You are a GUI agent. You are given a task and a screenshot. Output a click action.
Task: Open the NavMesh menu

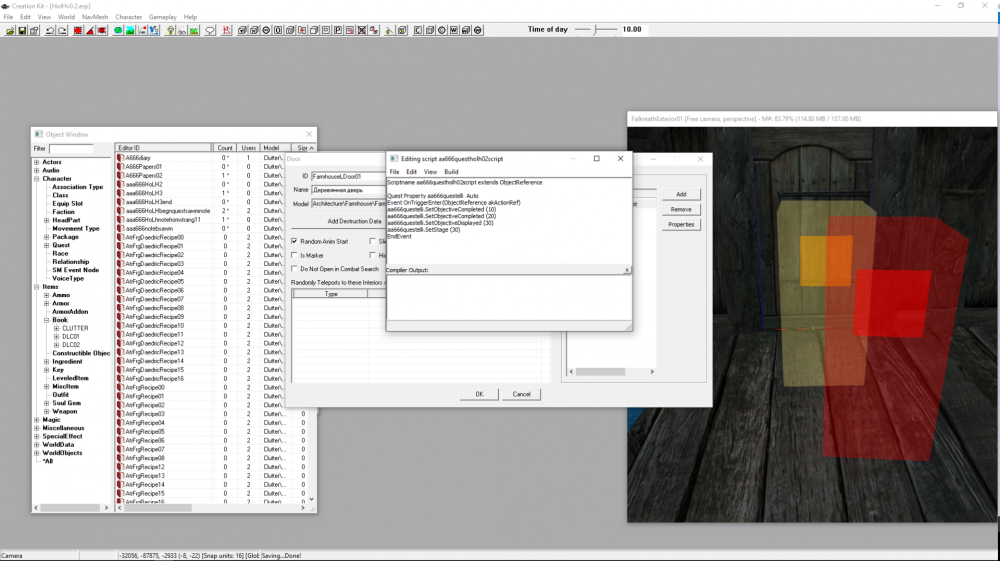point(95,17)
